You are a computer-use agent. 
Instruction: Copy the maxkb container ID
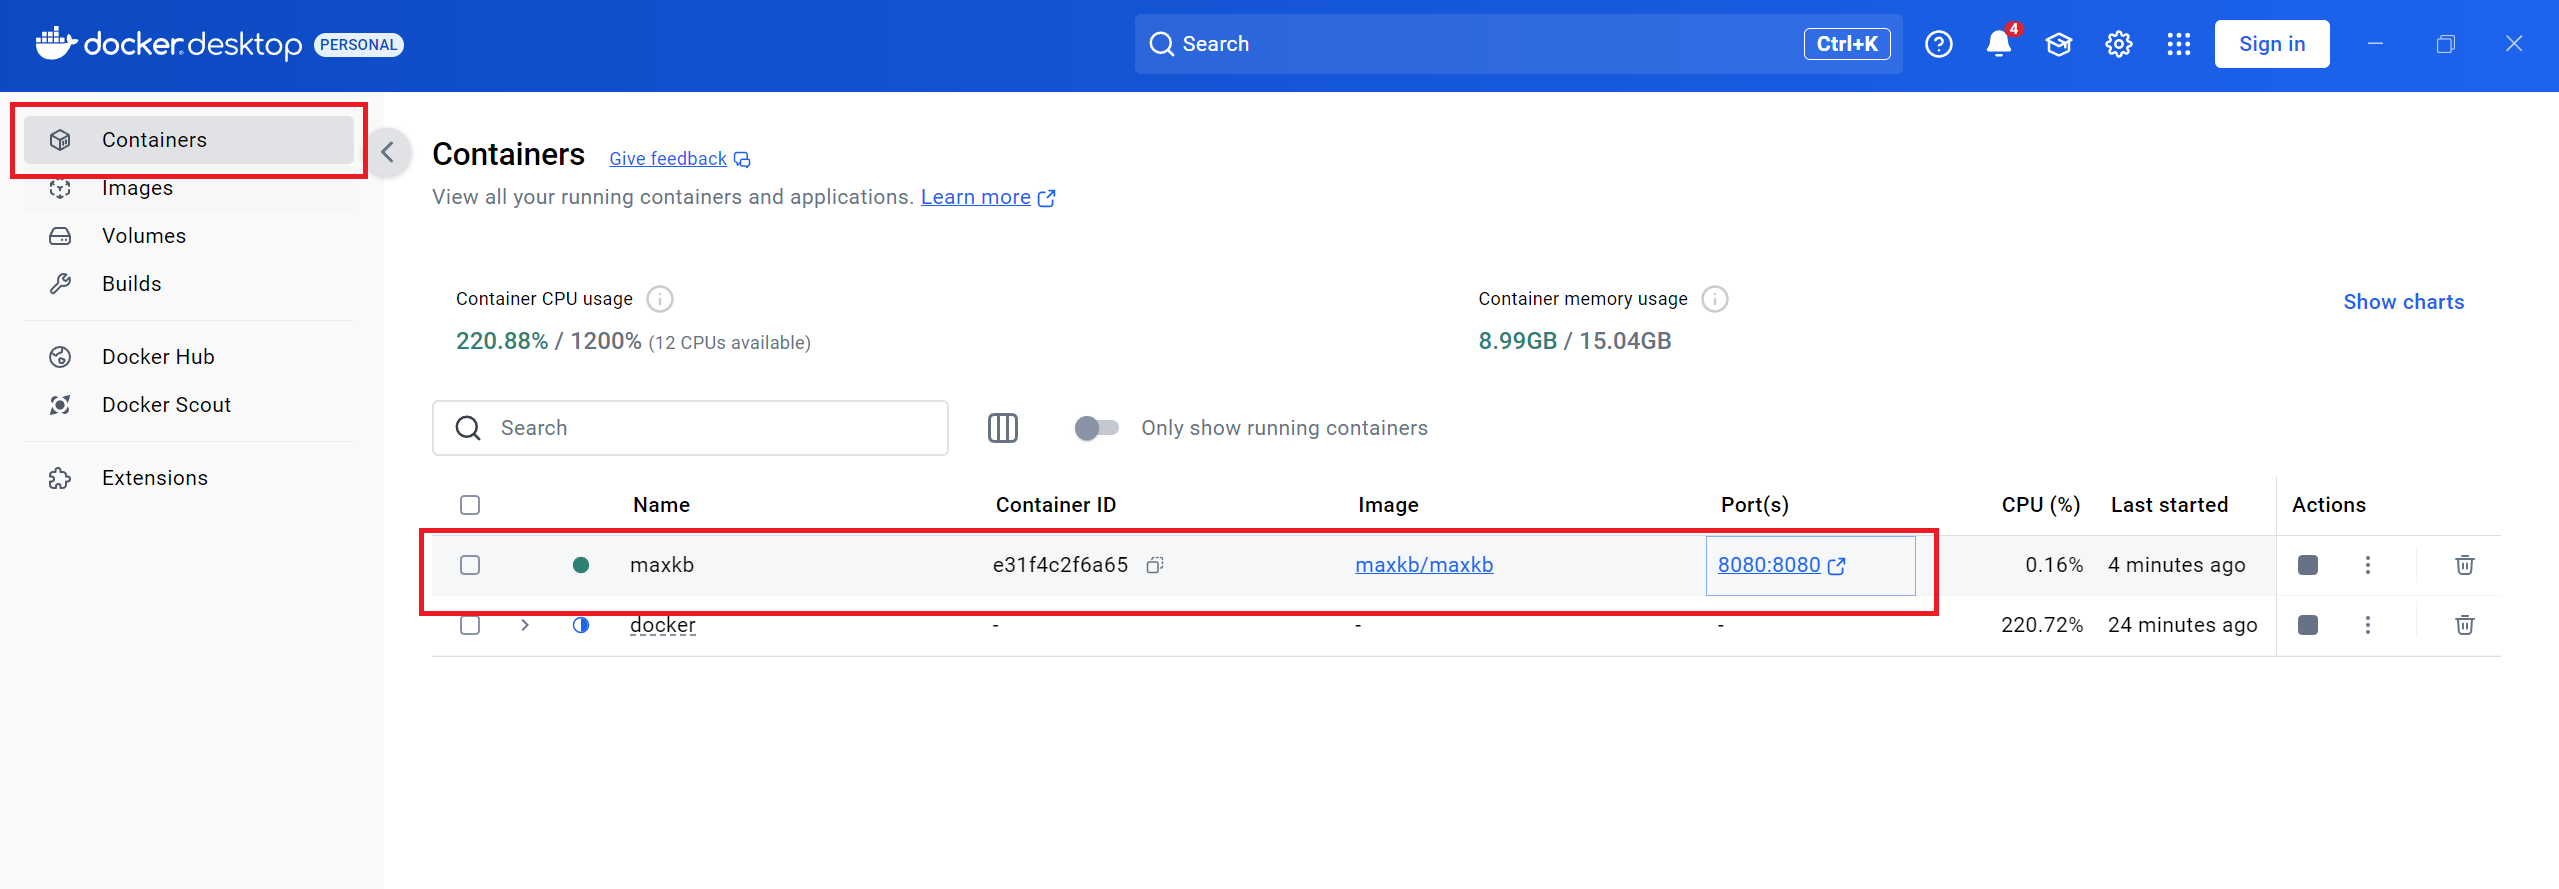tap(1155, 565)
